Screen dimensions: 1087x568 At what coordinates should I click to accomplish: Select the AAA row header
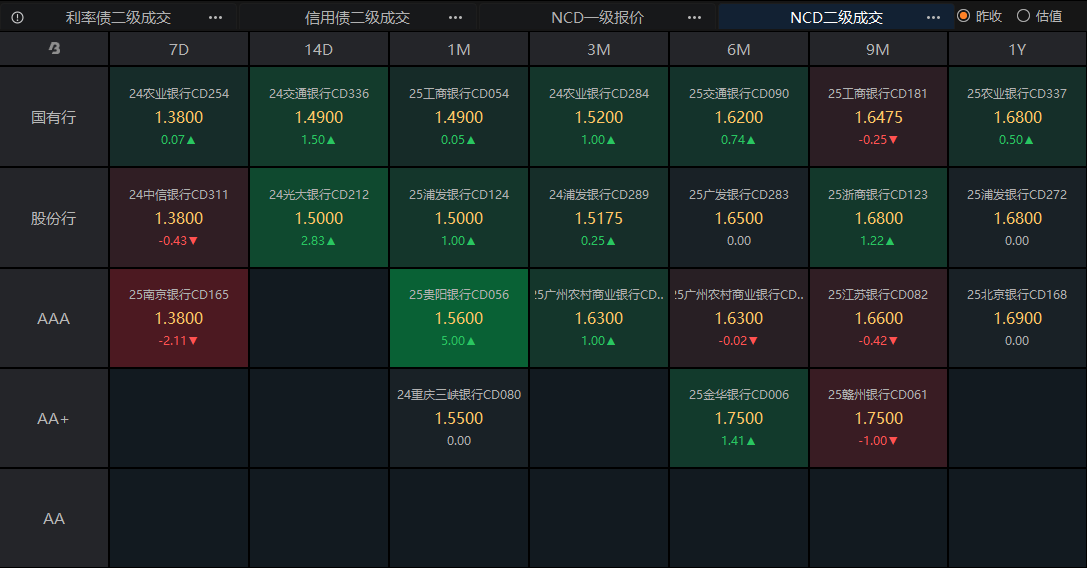(54, 318)
